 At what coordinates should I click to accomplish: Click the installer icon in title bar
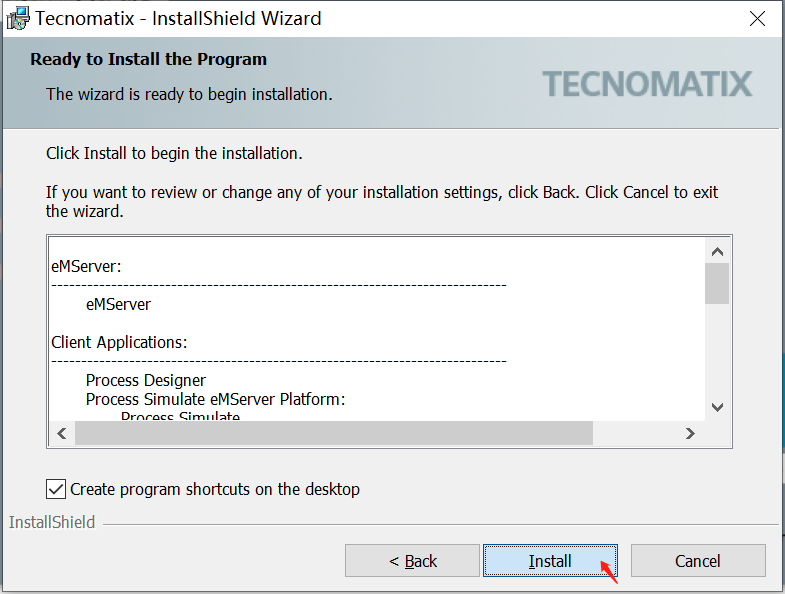click(x=18, y=19)
